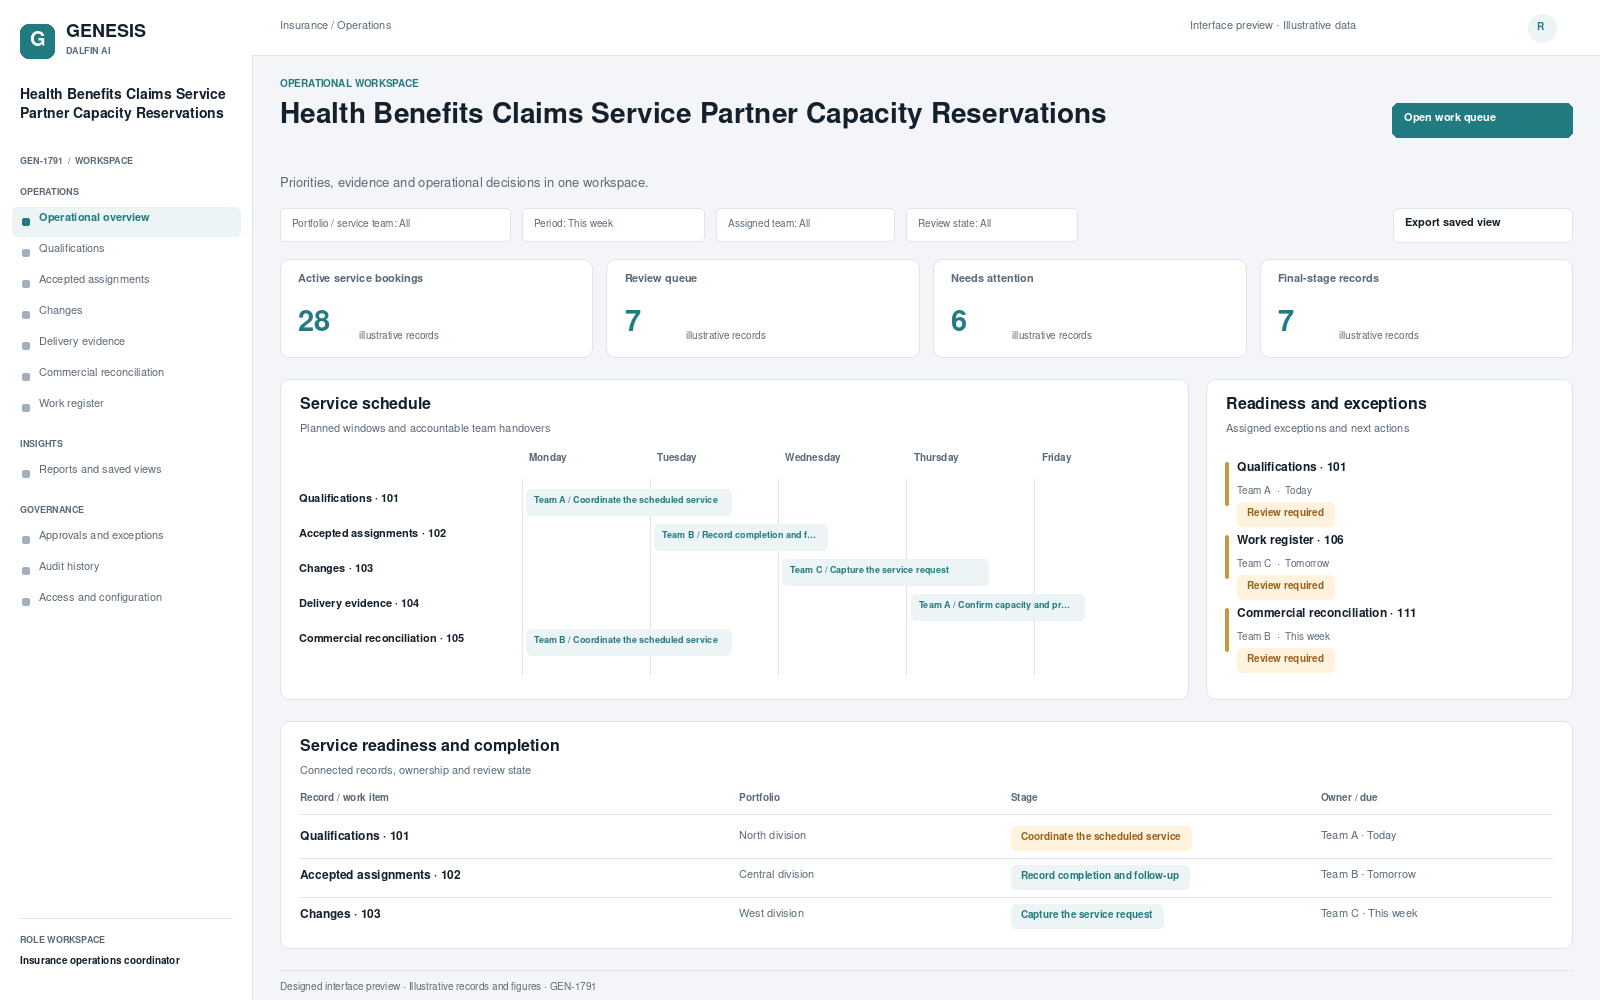Screen dimensions: 1600x1000
Task: Click the Open work queue button
Action: tap(1482, 120)
